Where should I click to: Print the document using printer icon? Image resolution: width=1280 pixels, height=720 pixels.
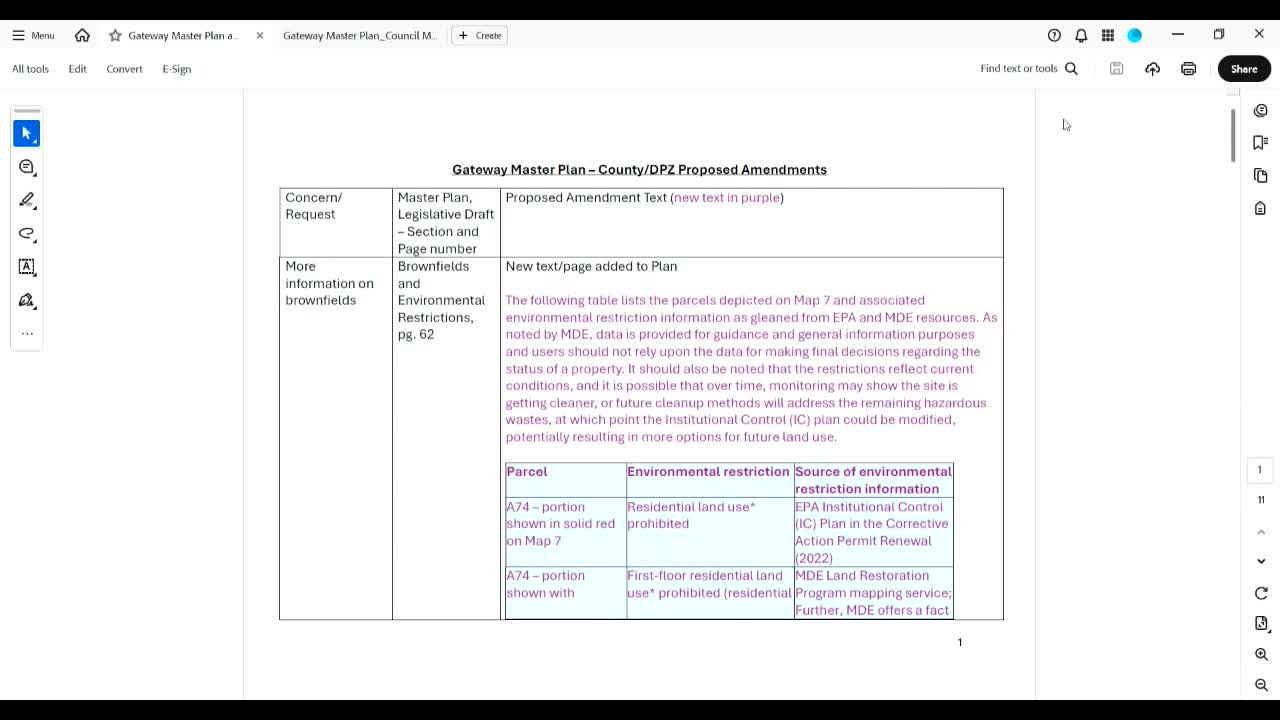1188,69
